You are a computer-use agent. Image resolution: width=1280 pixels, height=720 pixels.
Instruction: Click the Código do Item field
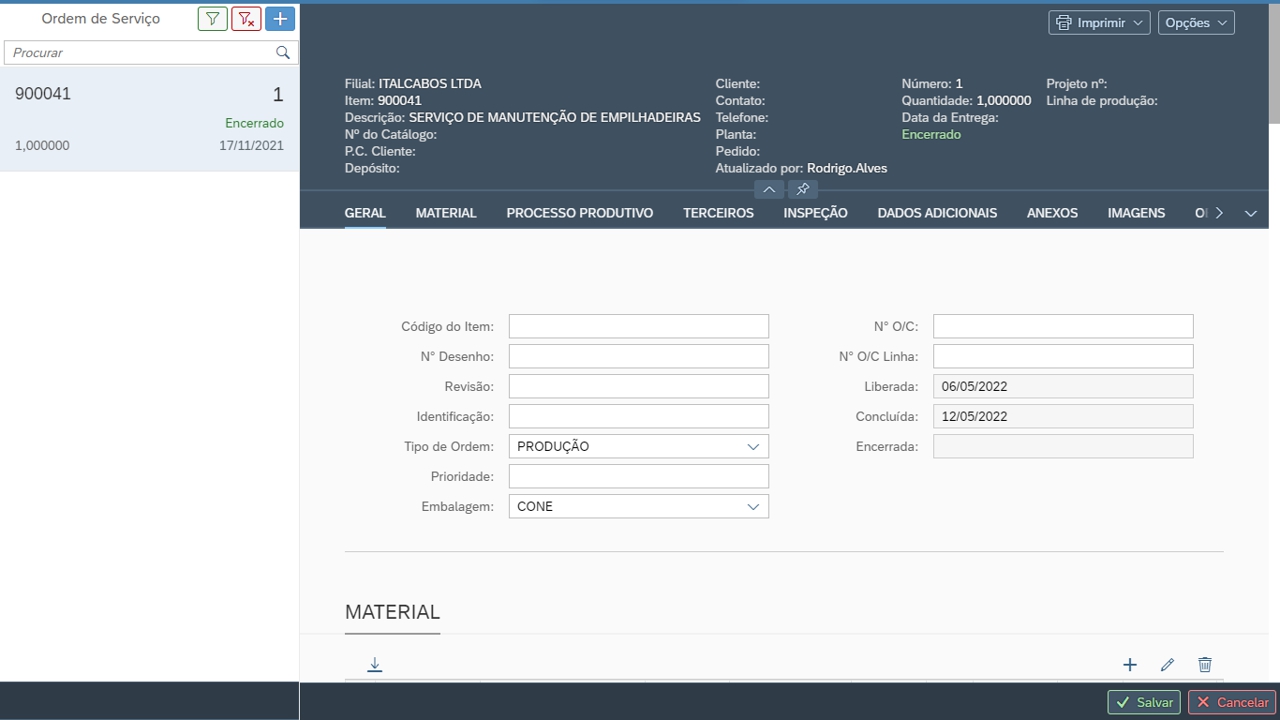pyautogui.click(x=638, y=326)
